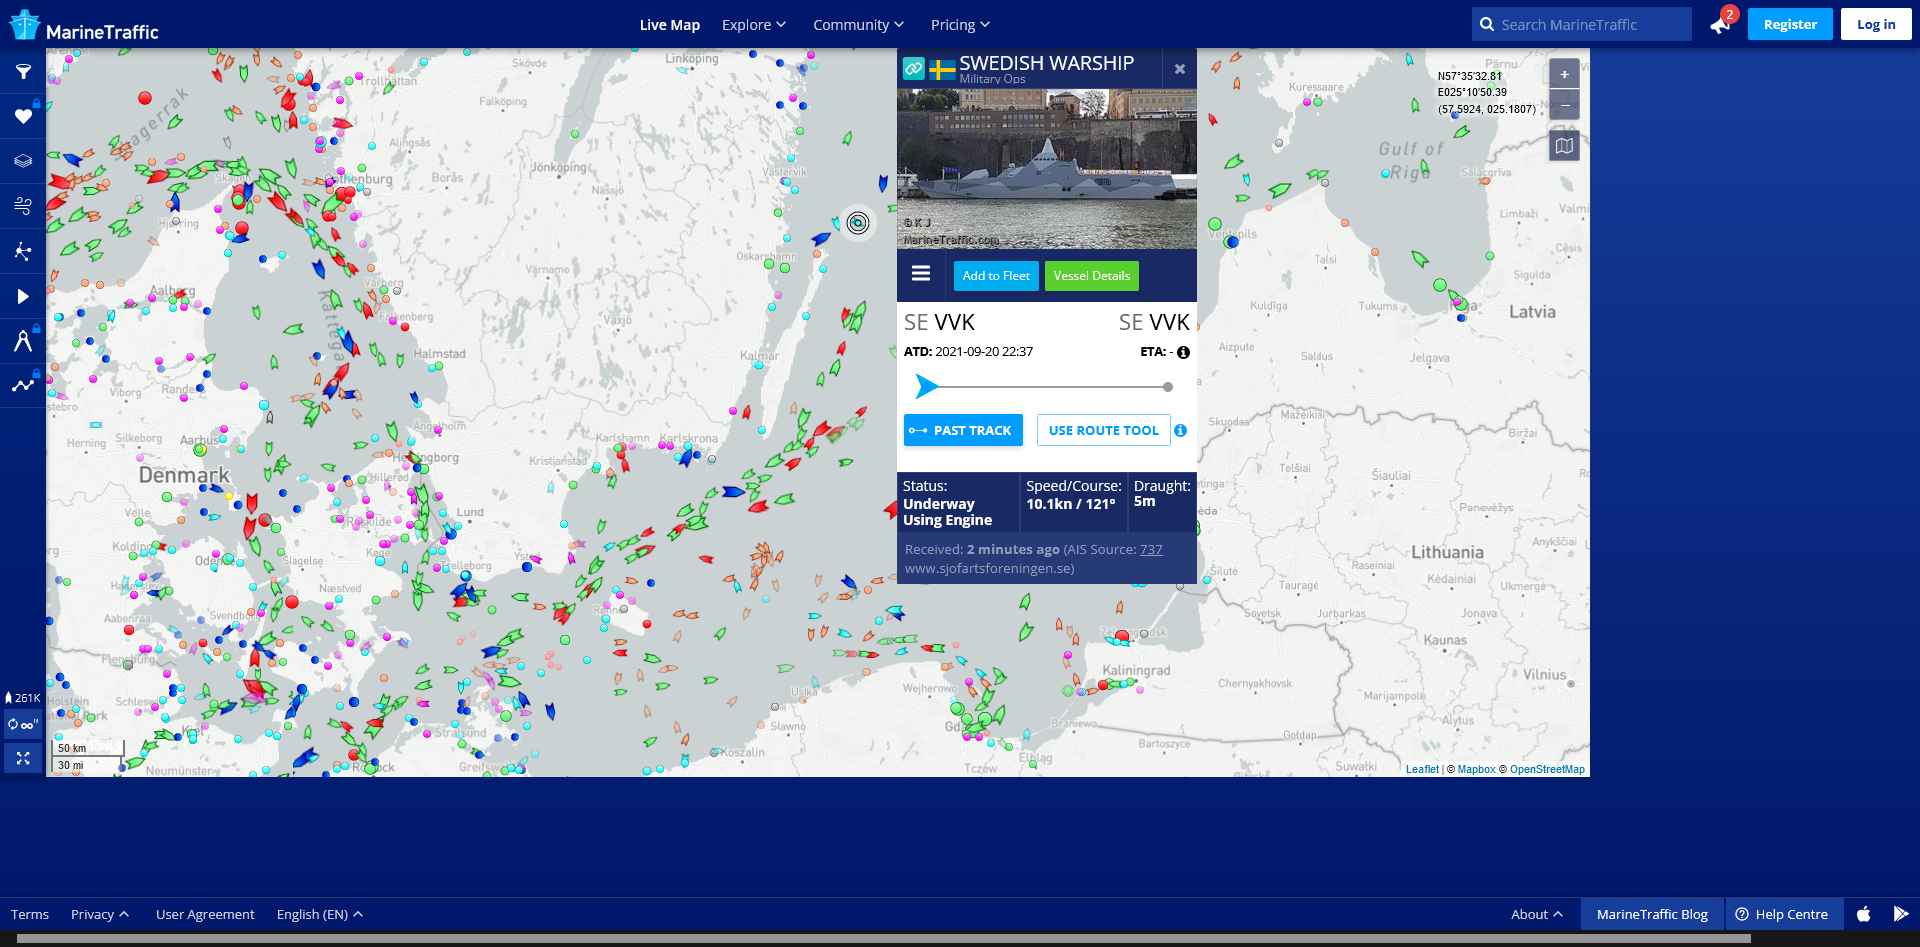Screen dimensions: 1920x947
Task: Click the Status Underway Using Engine text
Action: point(947,512)
